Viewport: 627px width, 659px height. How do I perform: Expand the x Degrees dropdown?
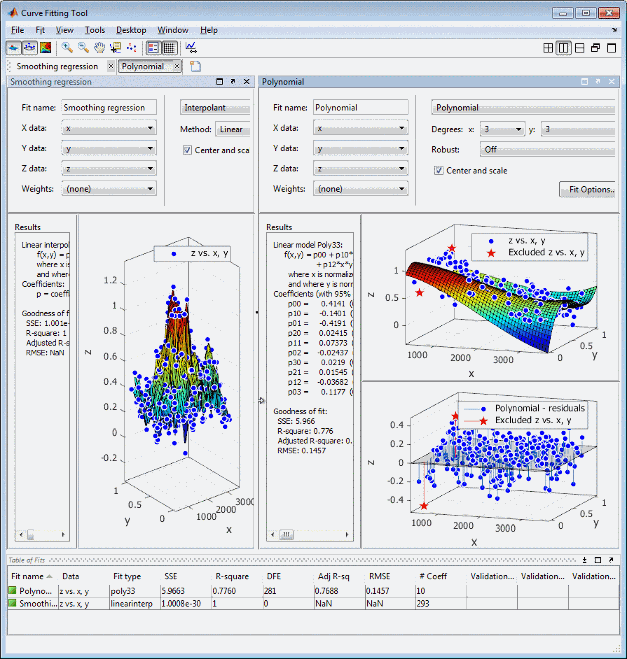(x=503, y=129)
